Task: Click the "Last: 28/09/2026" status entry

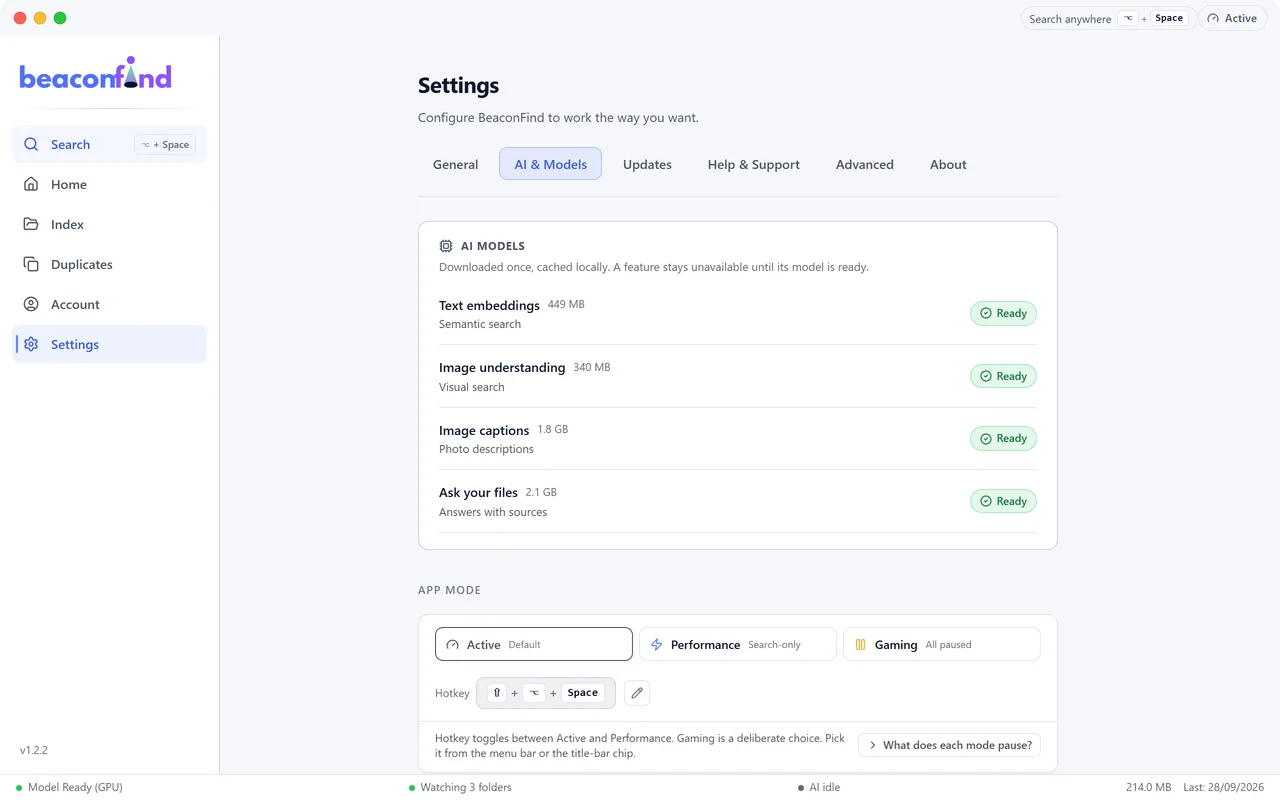Action: tap(1225, 787)
